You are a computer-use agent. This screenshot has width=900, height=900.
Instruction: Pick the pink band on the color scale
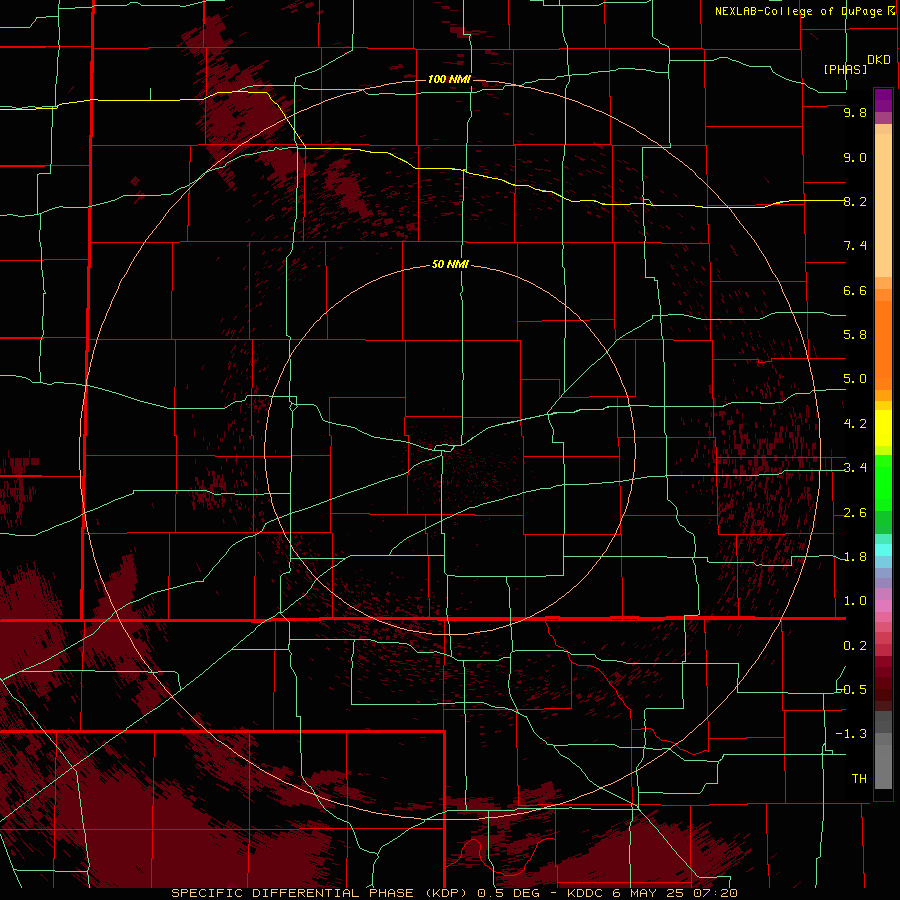pyautogui.click(x=883, y=606)
